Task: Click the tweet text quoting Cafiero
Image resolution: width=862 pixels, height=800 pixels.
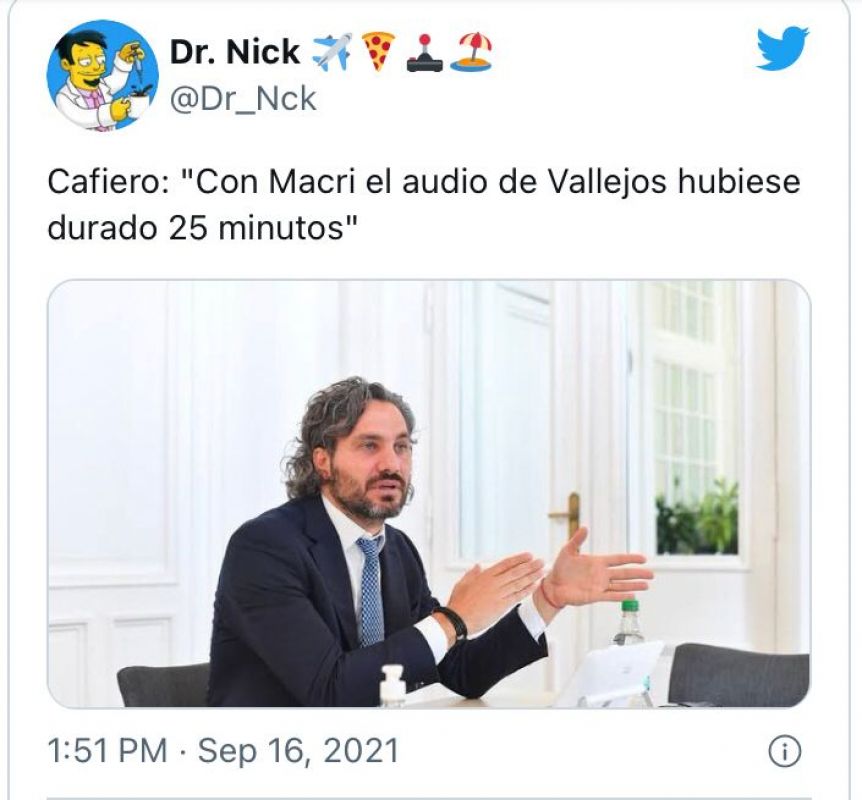Action: (x=423, y=205)
